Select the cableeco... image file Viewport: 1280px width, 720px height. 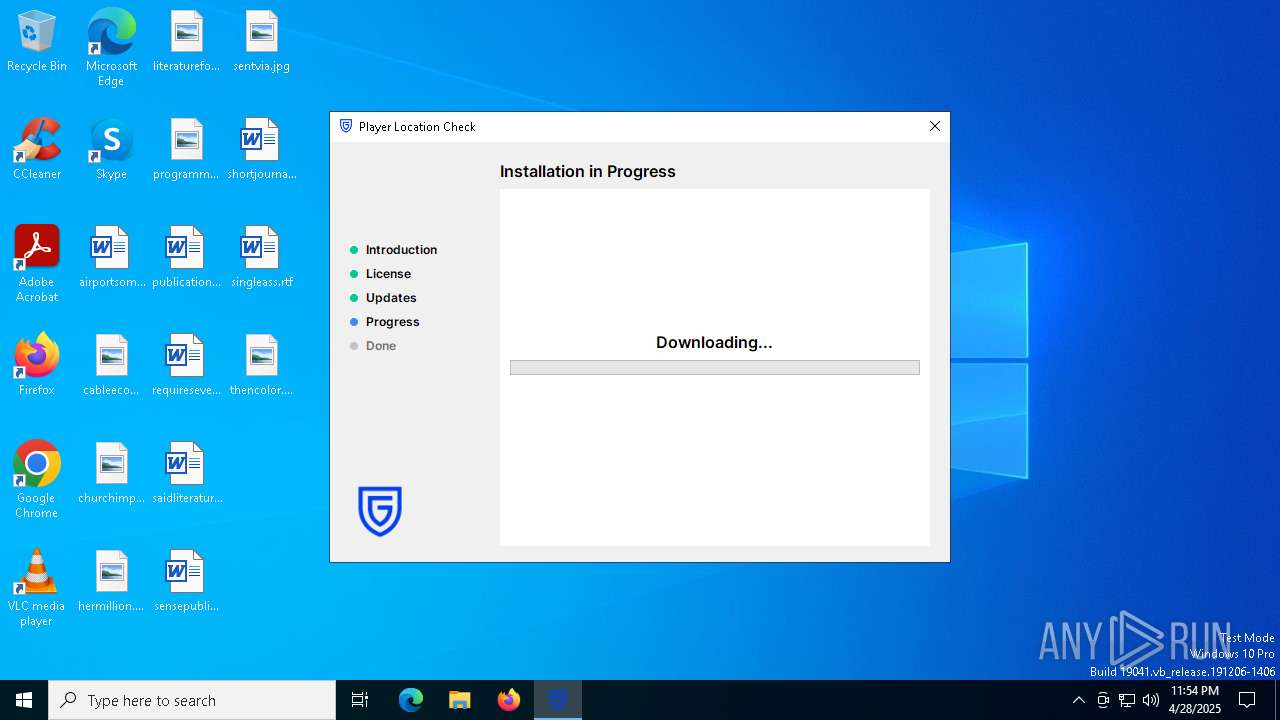[x=111, y=366]
